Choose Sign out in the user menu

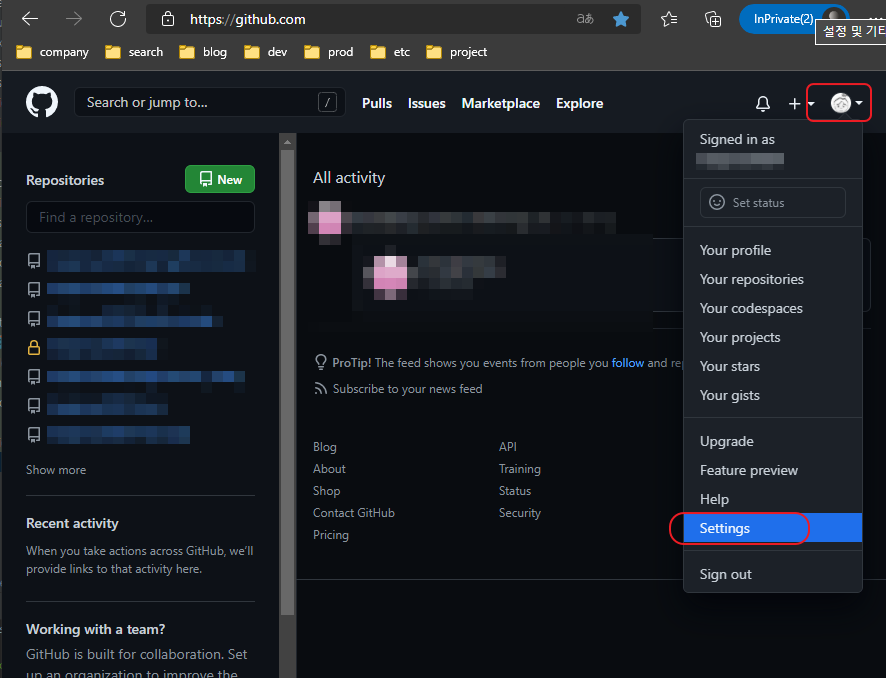[772, 575]
